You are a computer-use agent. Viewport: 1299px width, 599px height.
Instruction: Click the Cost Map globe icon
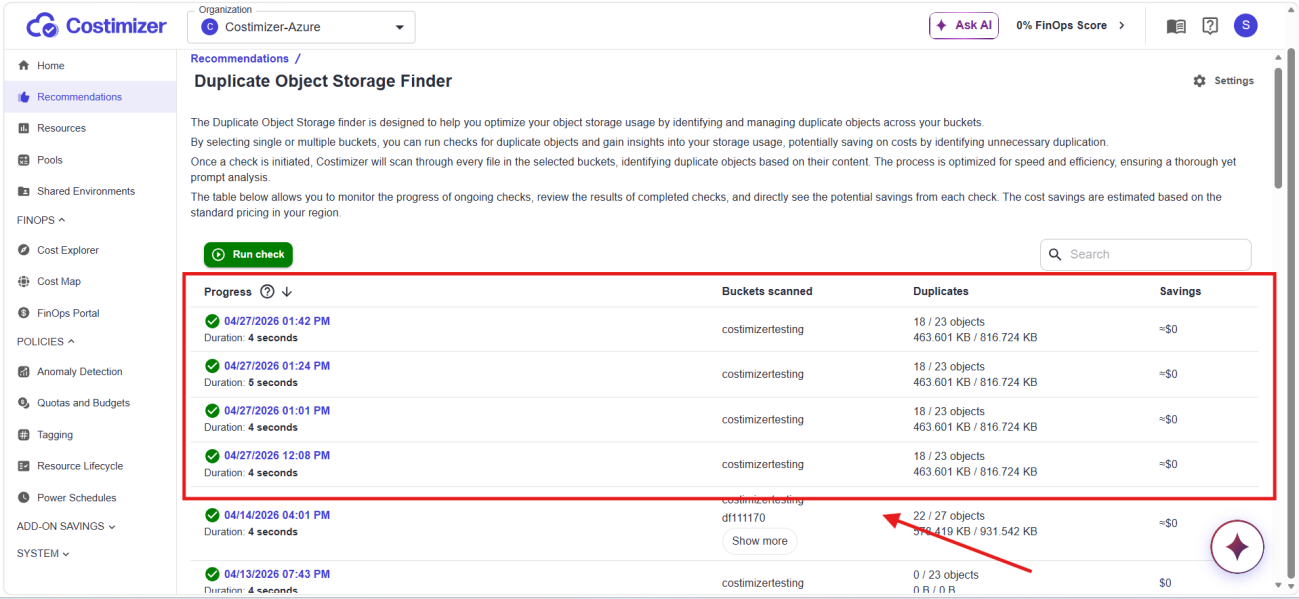[x=24, y=282]
